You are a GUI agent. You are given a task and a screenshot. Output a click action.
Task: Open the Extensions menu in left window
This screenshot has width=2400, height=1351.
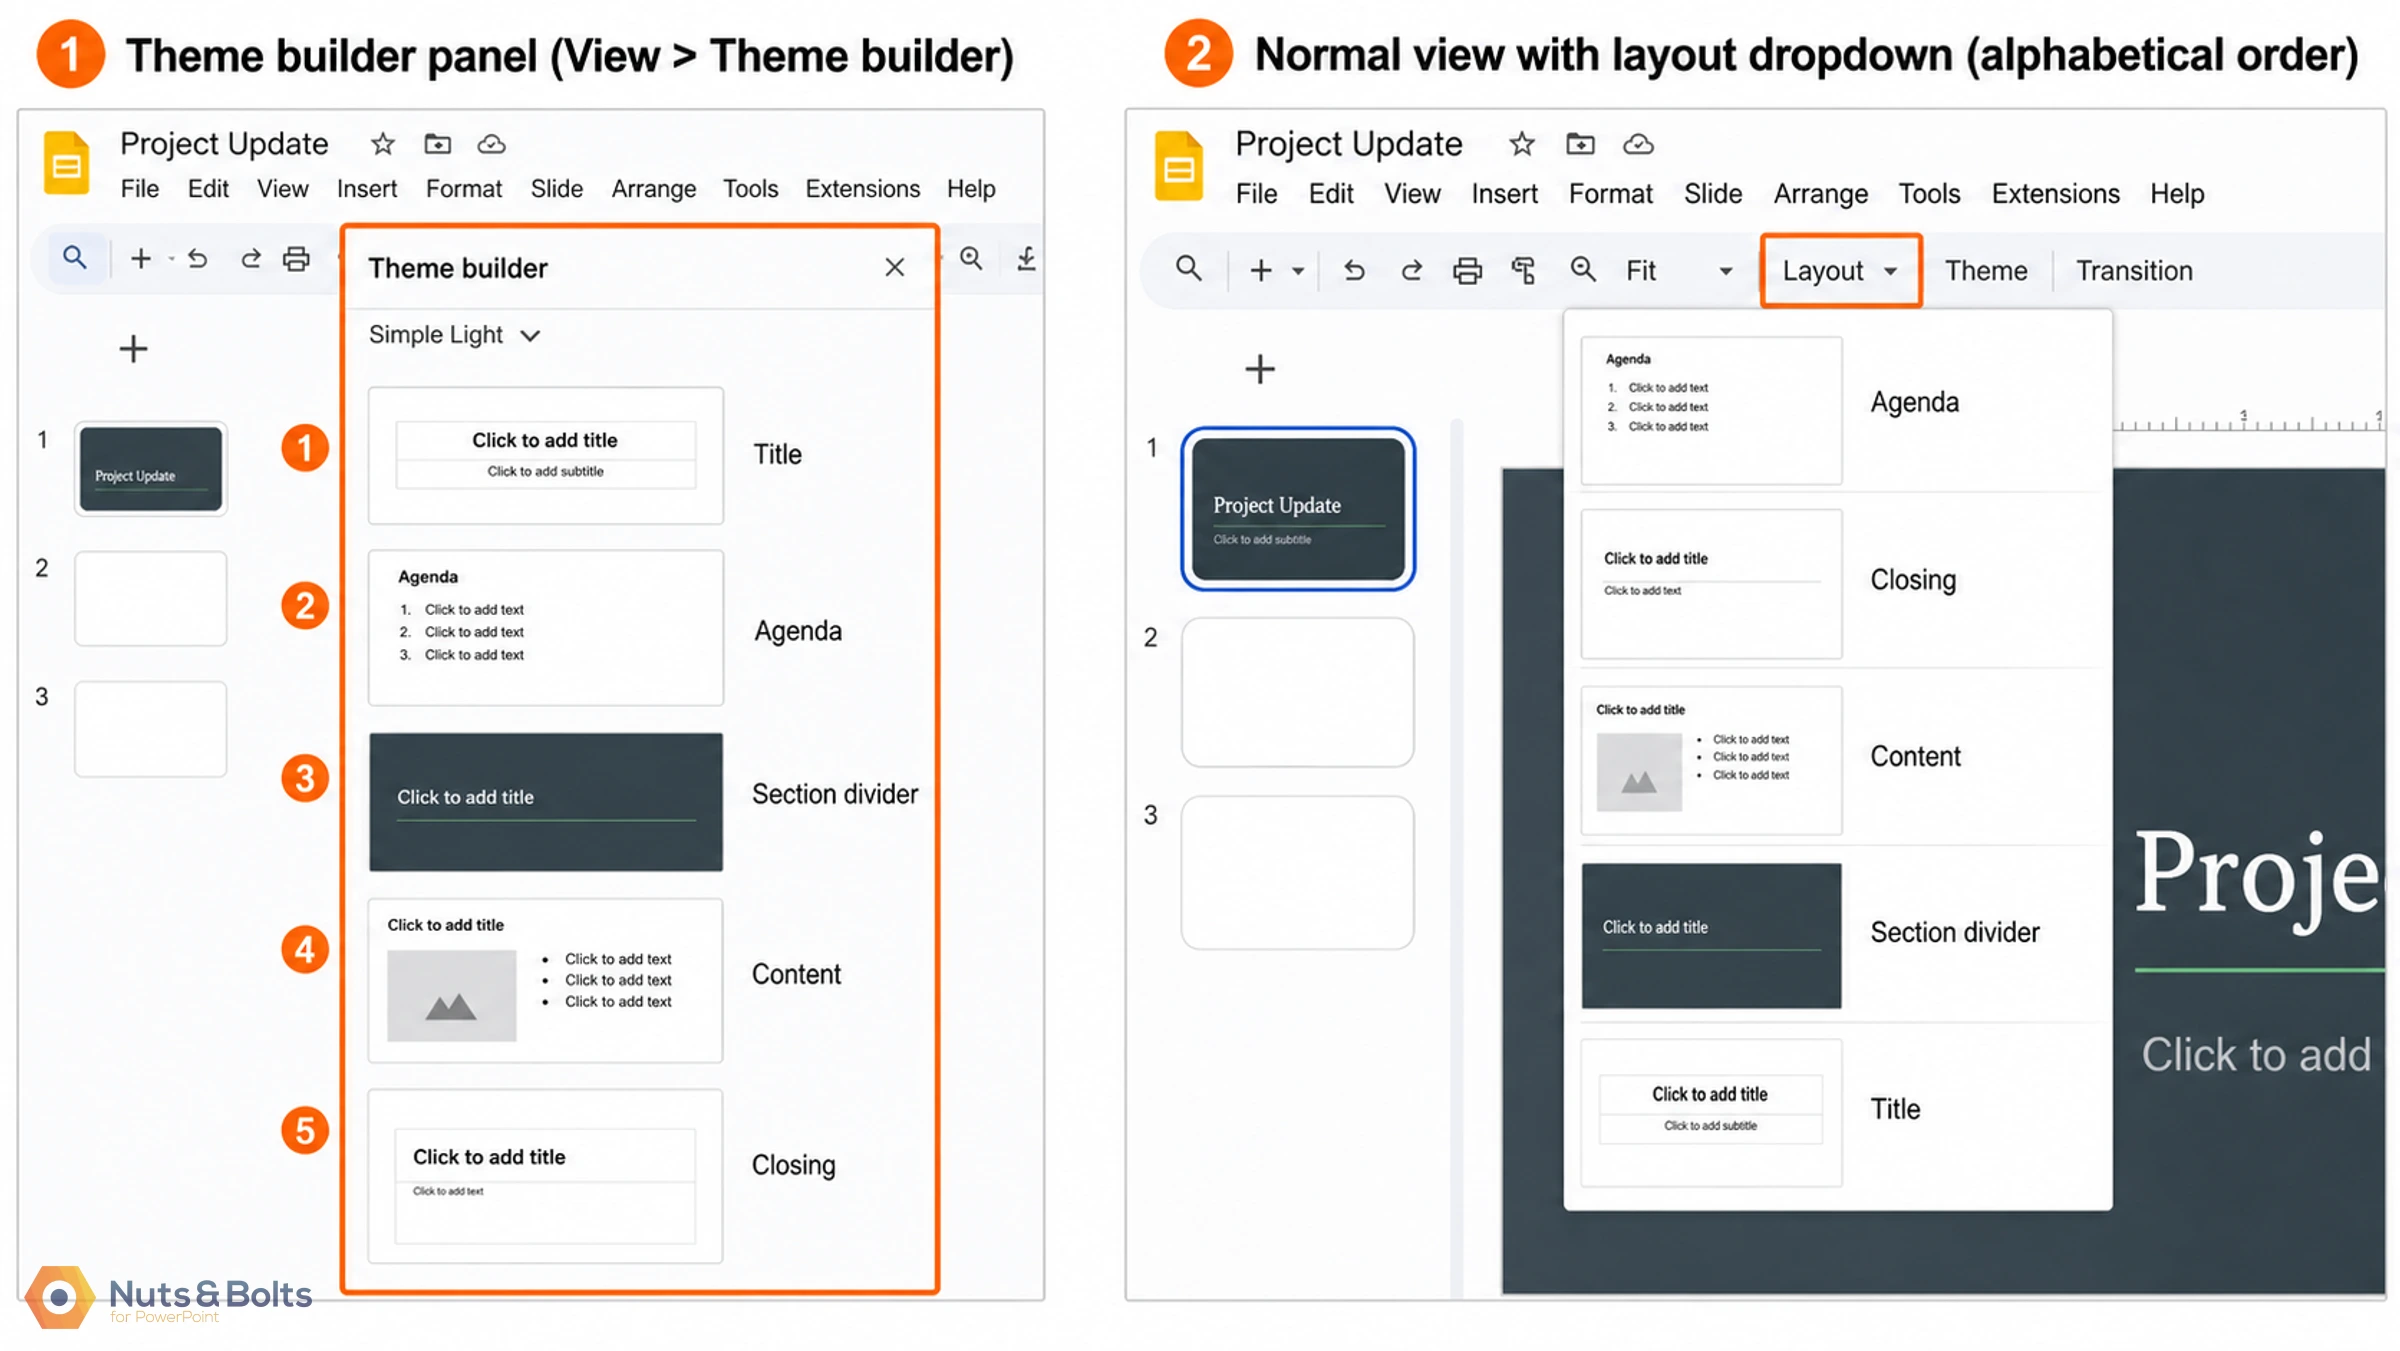pos(863,188)
